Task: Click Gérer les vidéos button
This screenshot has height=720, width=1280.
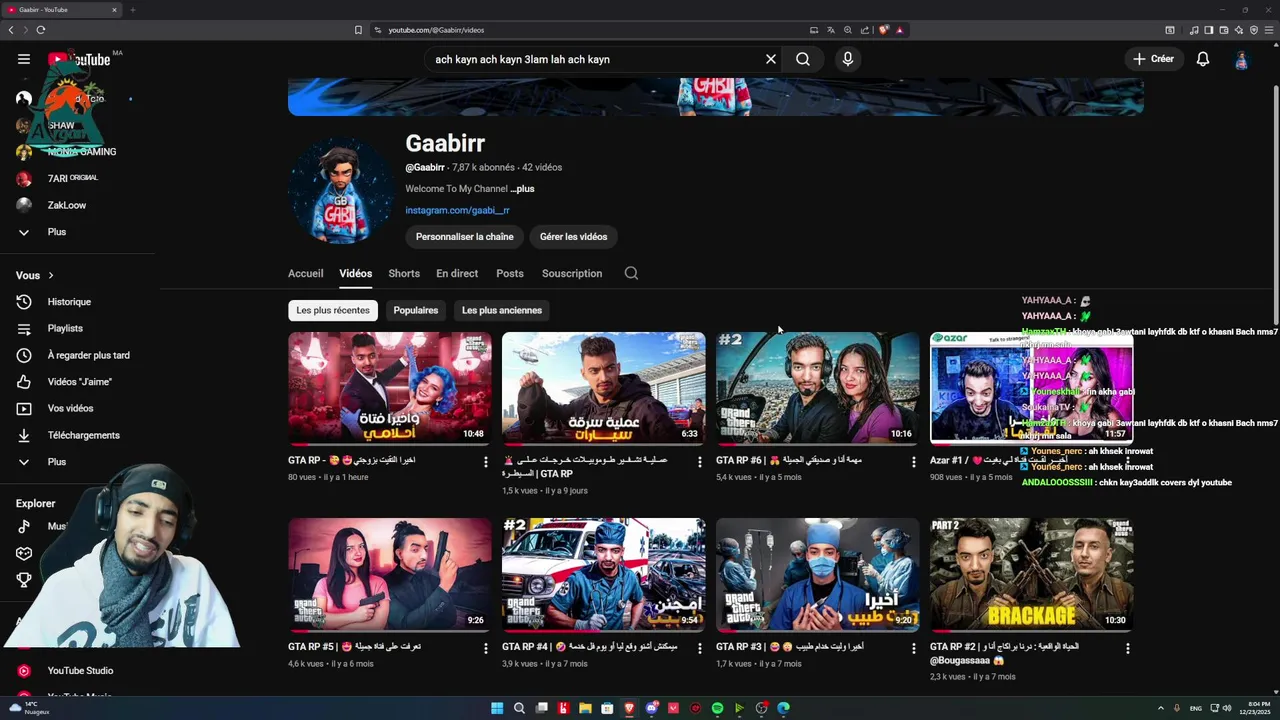Action: tap(573, 237)
